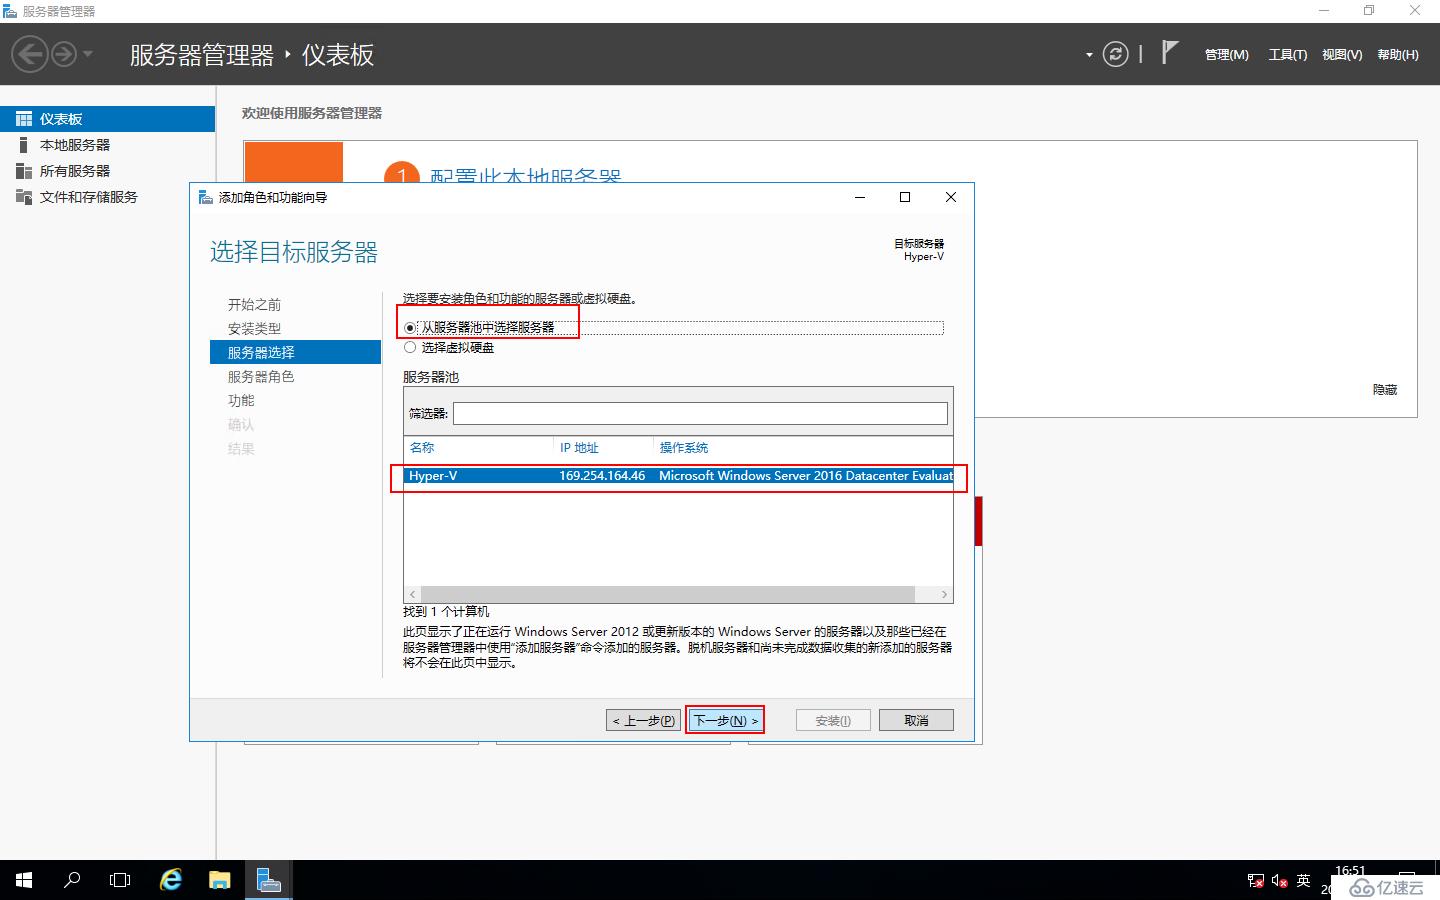Image resolution: width=1440 pixels, height=900 pixels.
Task: Minimize the 添加角色和功能向导 dialog
Action: click(860, 197)
